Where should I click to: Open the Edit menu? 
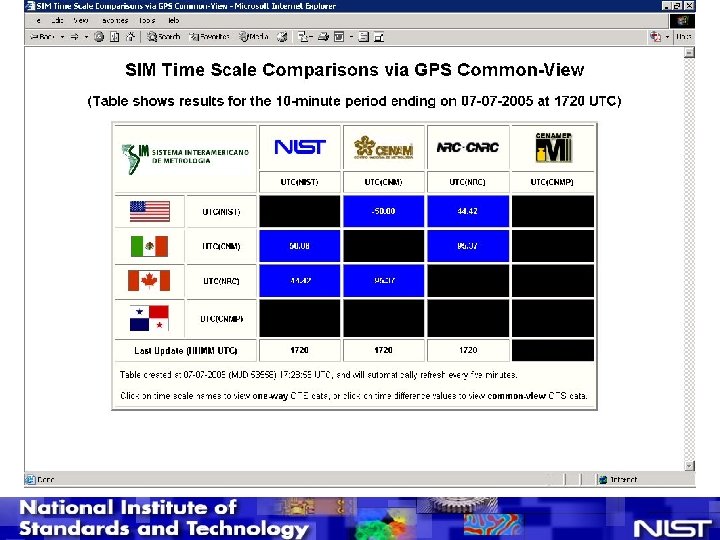point(57,21)
